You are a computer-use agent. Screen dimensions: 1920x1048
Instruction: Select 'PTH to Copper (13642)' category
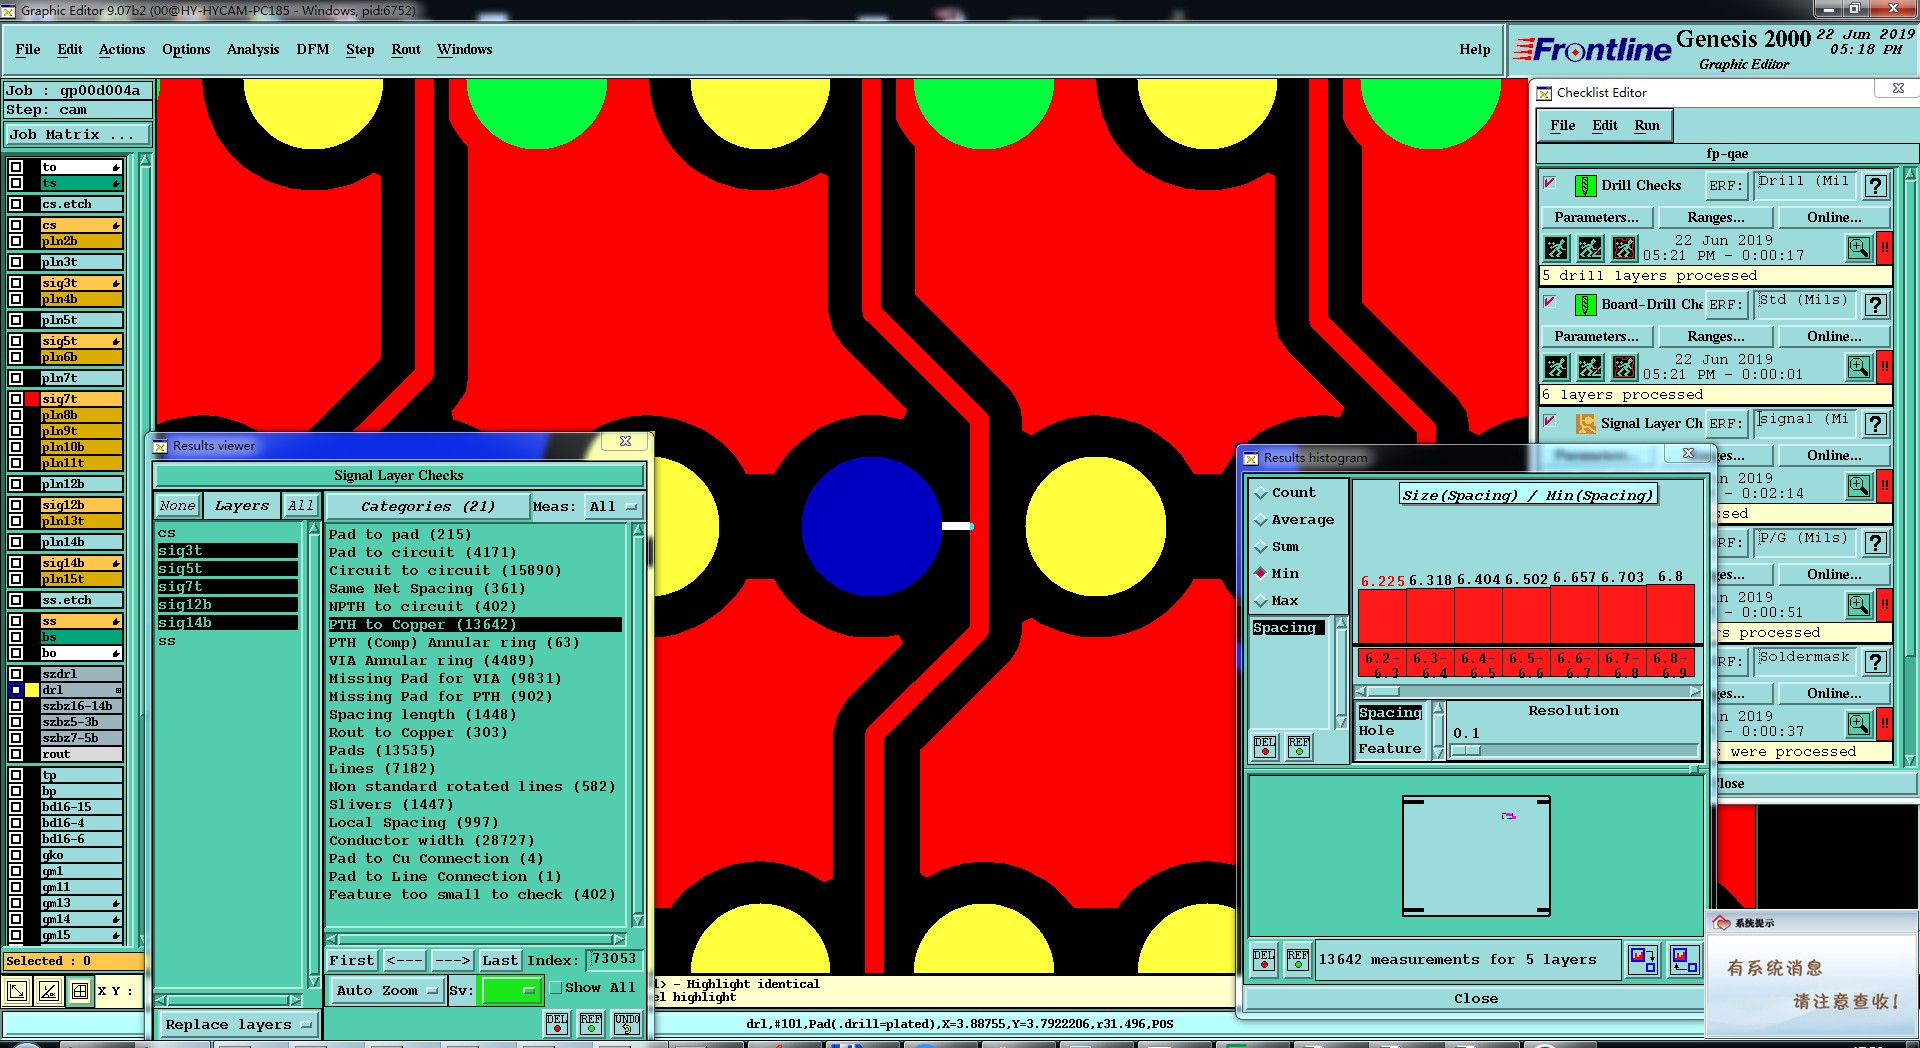tap(475, 624)
